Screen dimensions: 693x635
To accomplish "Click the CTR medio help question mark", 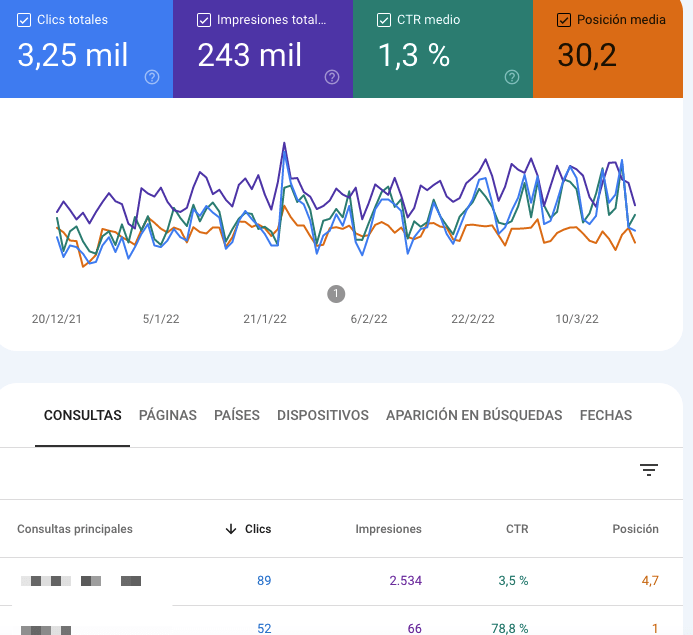I will click(512, 77).
